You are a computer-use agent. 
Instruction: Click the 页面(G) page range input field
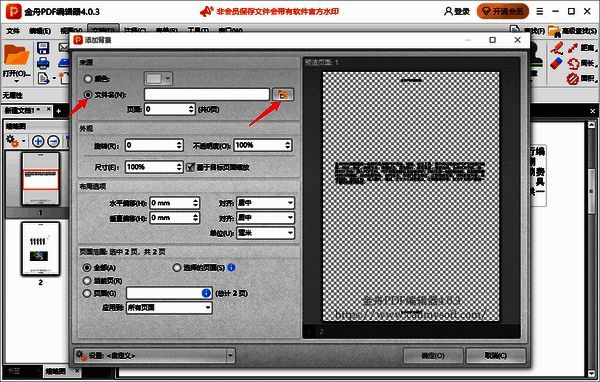click(x=168, y=293)
